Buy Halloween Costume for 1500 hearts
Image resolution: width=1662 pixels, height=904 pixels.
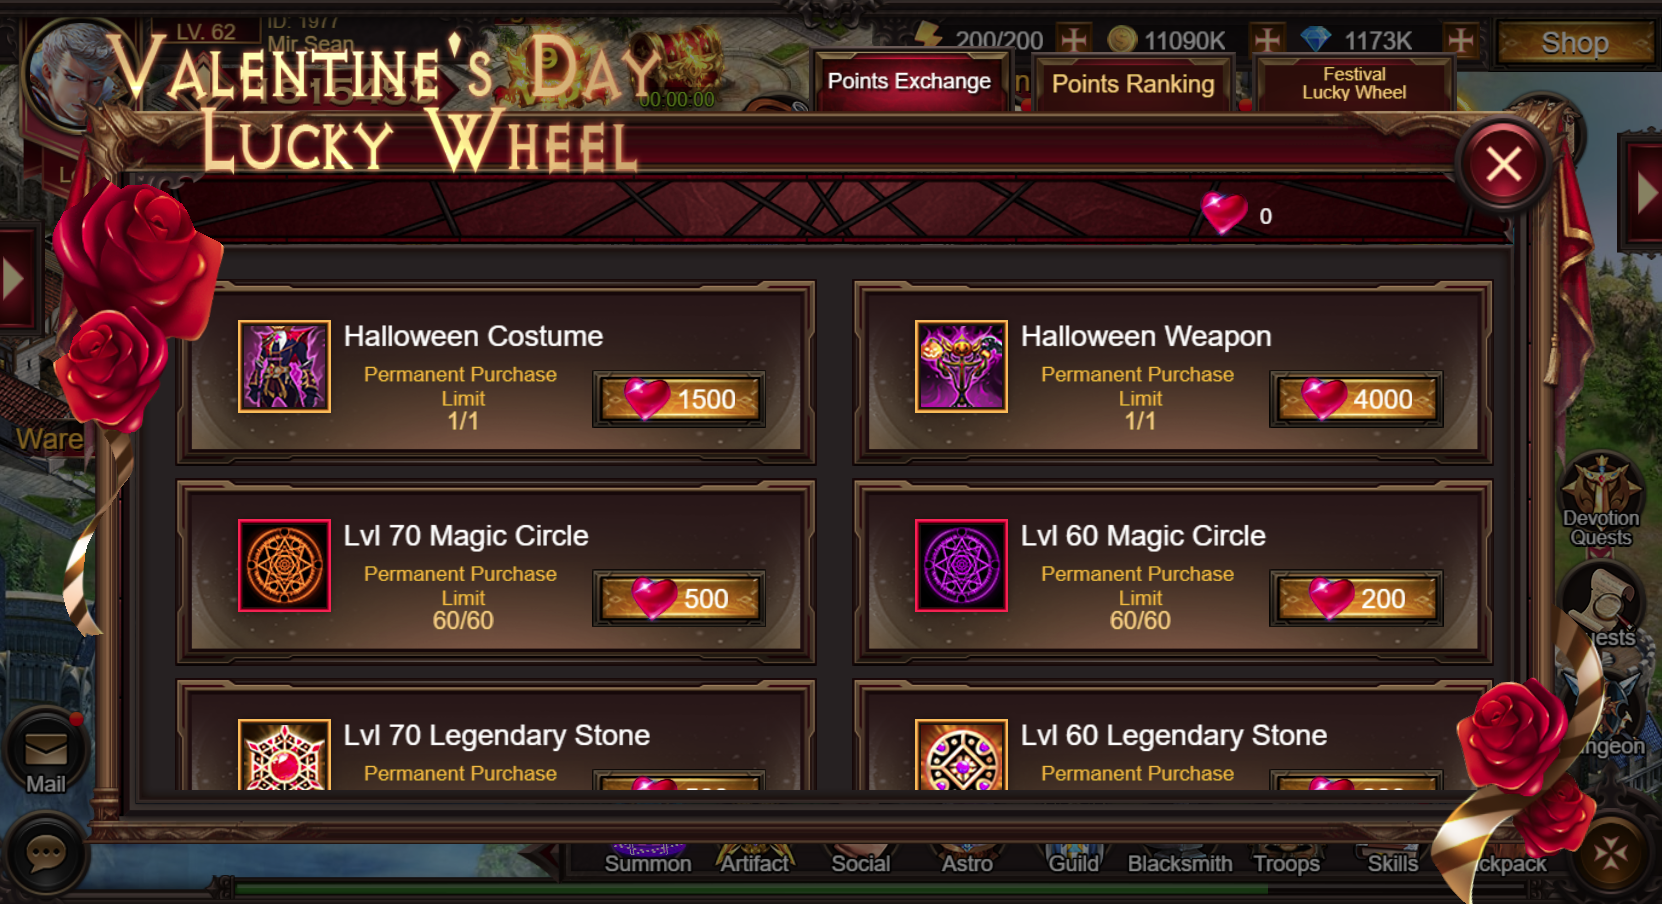pyautogui.click(x=679, y=399)
